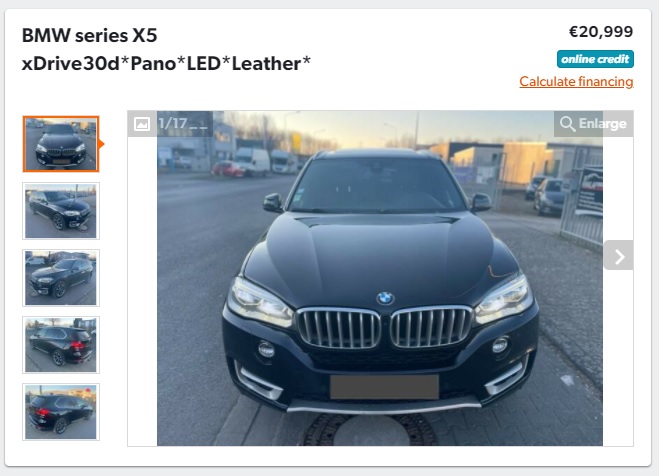Open the Calculate financing link

pos(576,82)
